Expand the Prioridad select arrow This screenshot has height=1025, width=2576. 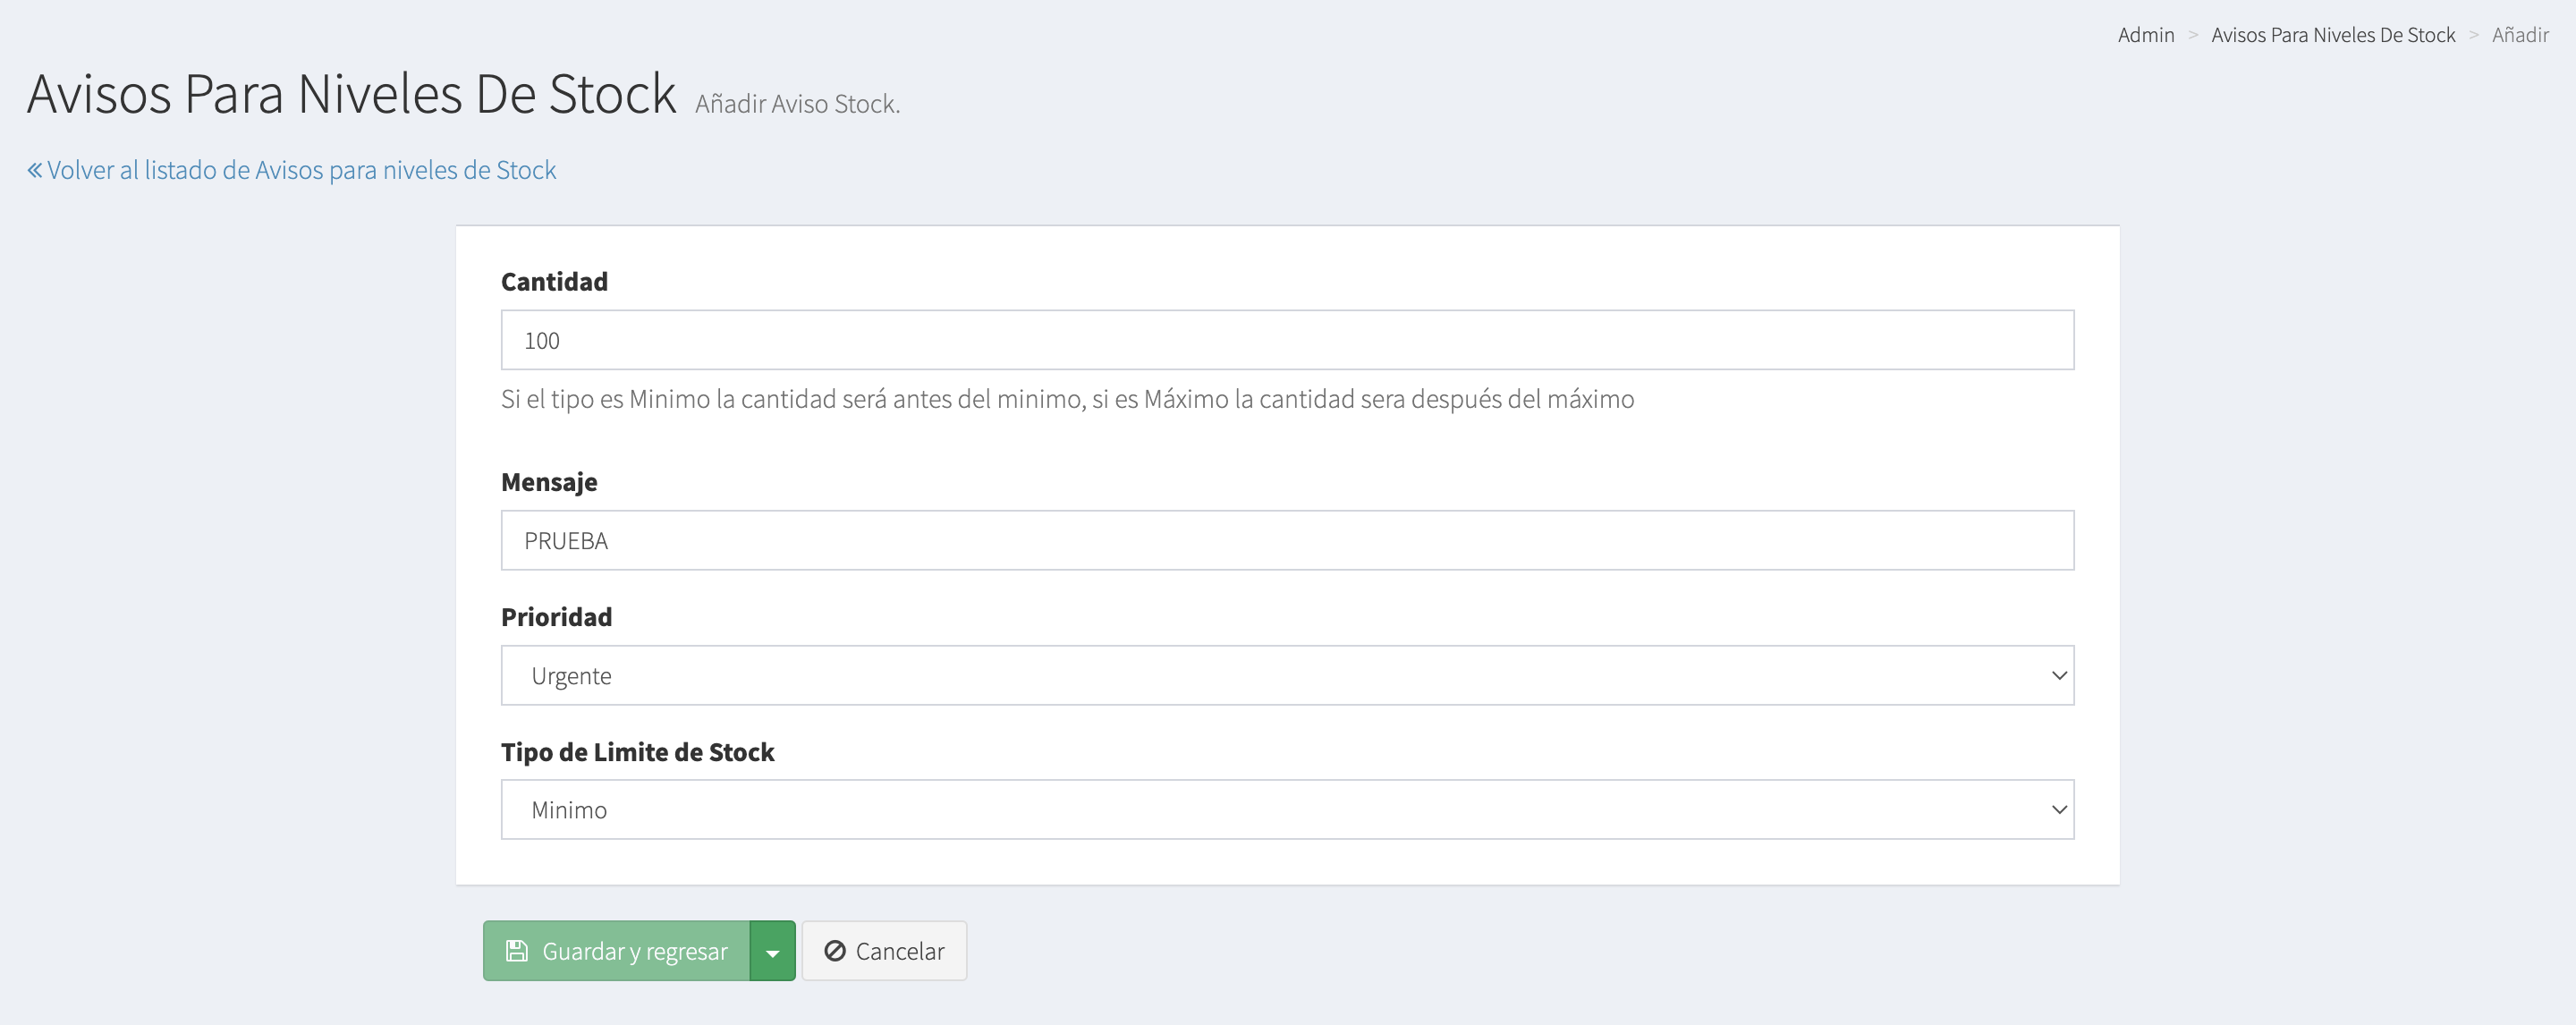tap(2058, 675)
